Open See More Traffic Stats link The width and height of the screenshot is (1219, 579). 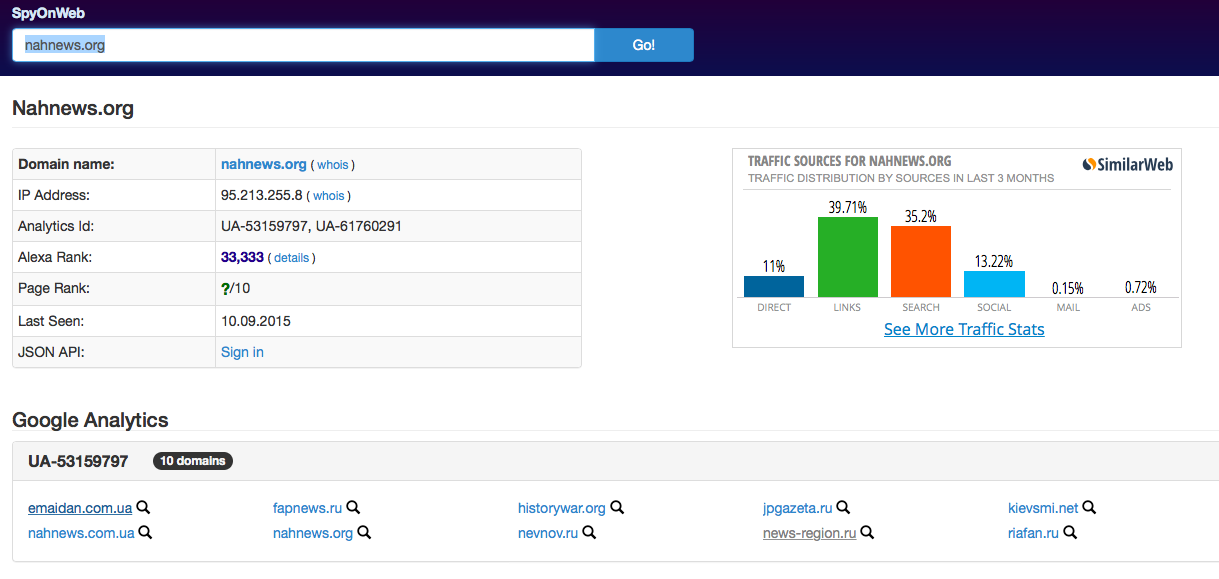click(964, 329)
